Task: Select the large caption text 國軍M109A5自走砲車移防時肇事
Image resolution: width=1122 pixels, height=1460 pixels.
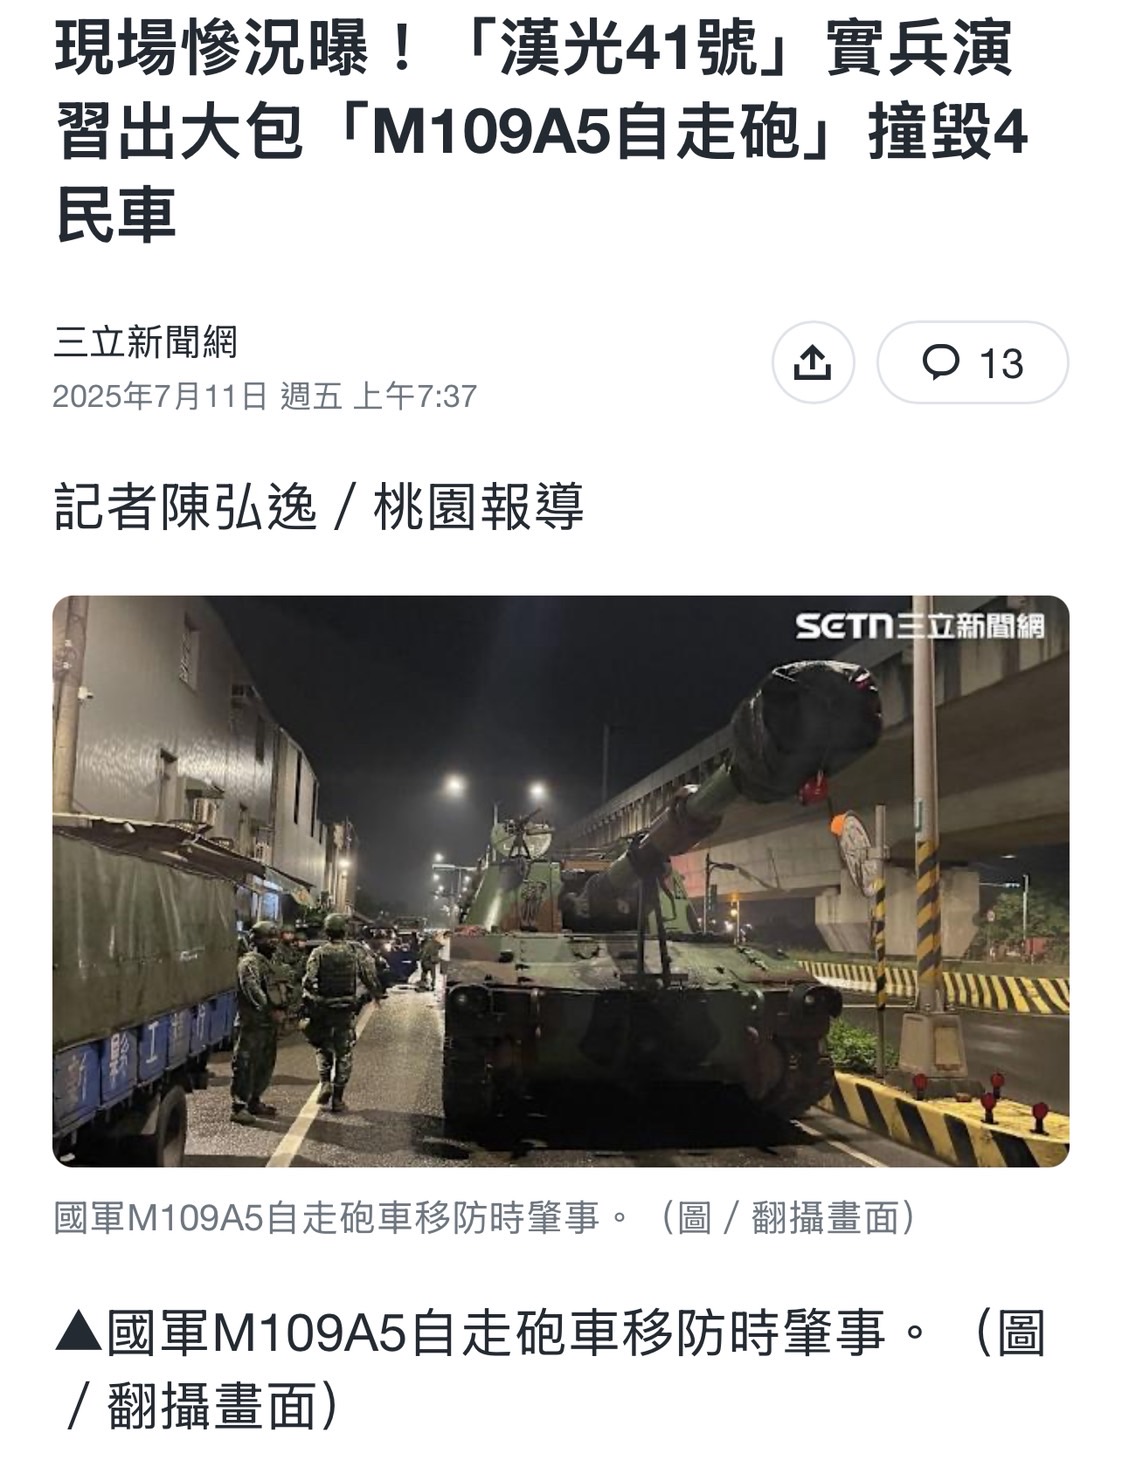Action: [495, 1334]
